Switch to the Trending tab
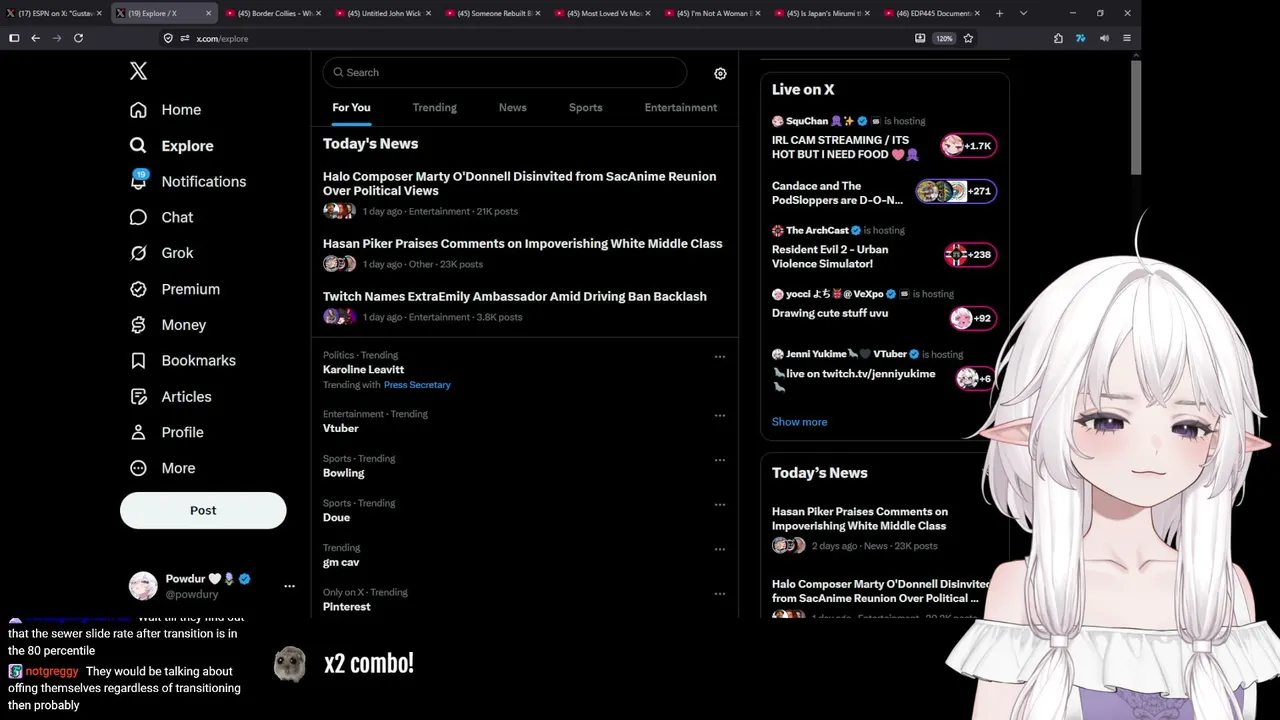 (434, 108)
